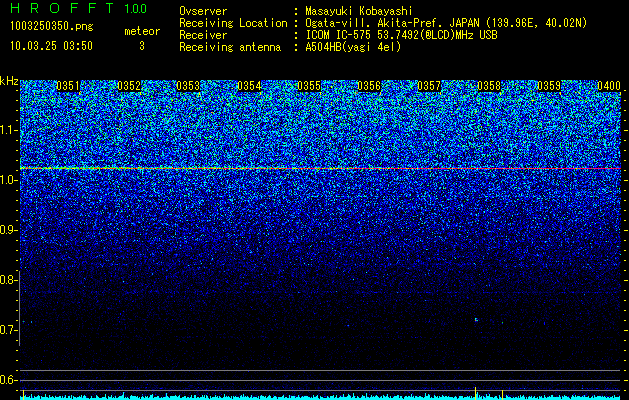Screen dimensions: 629x400
Task: Click the 0355 time marker
Action: [309, 86]
